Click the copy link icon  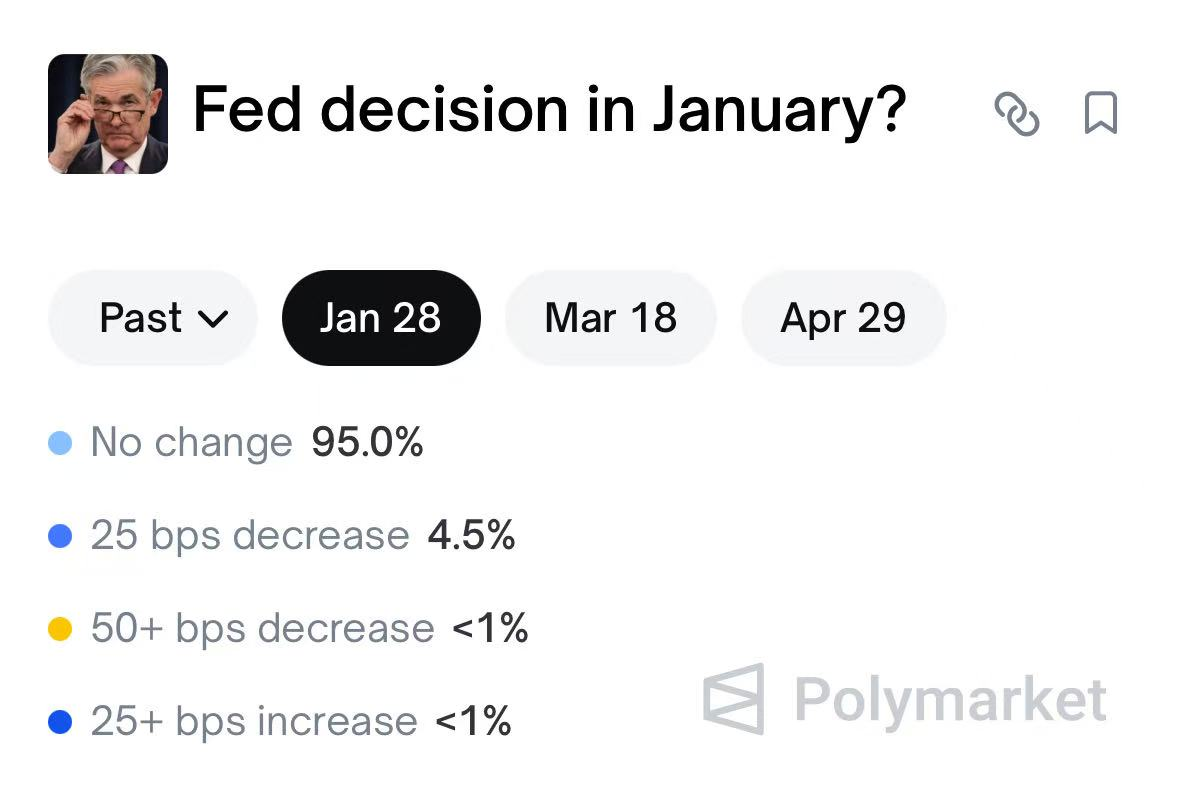click(1017, 114)
